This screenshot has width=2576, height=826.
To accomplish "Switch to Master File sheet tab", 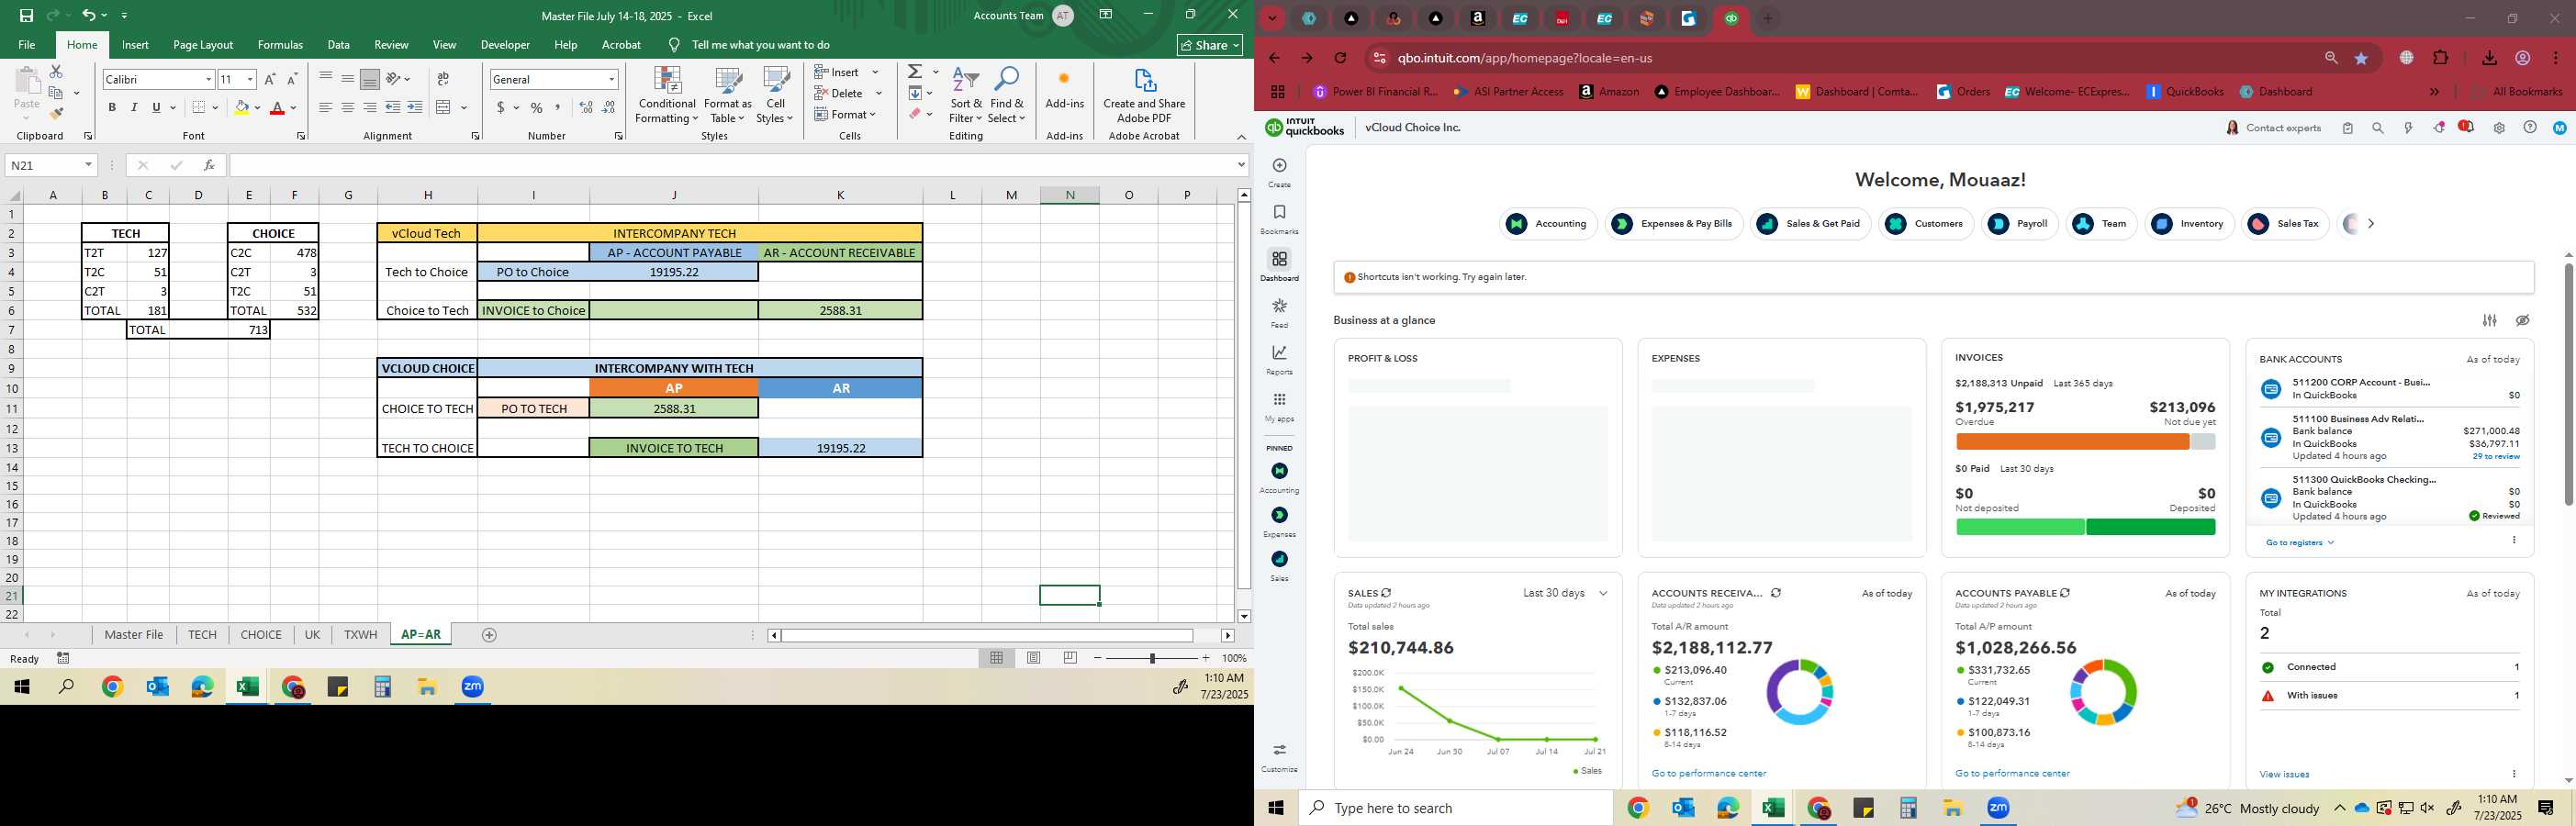I will (x=133, y=635).
